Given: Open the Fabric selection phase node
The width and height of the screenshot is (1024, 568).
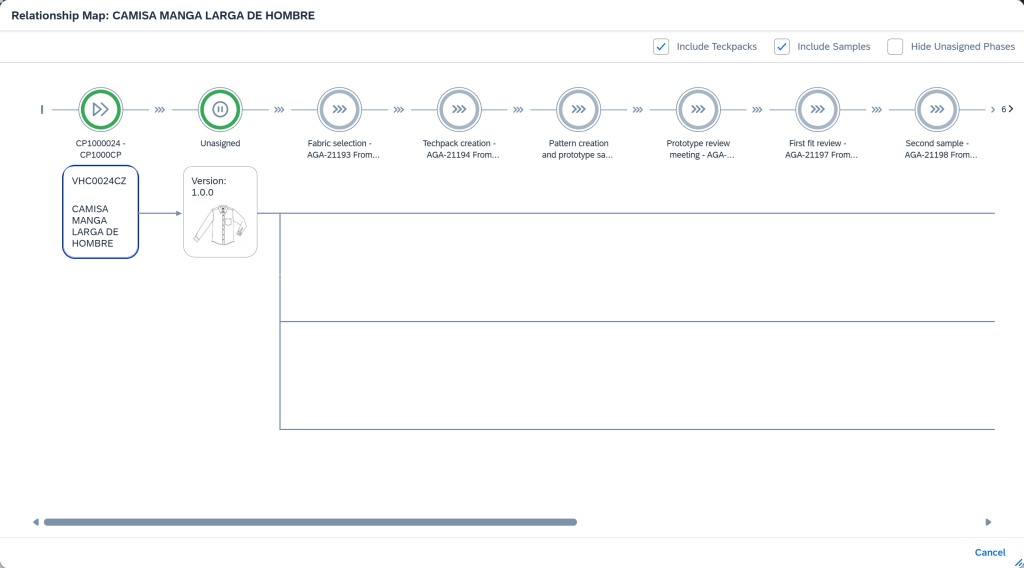Looking at the screenshot, I should (339, 109).
